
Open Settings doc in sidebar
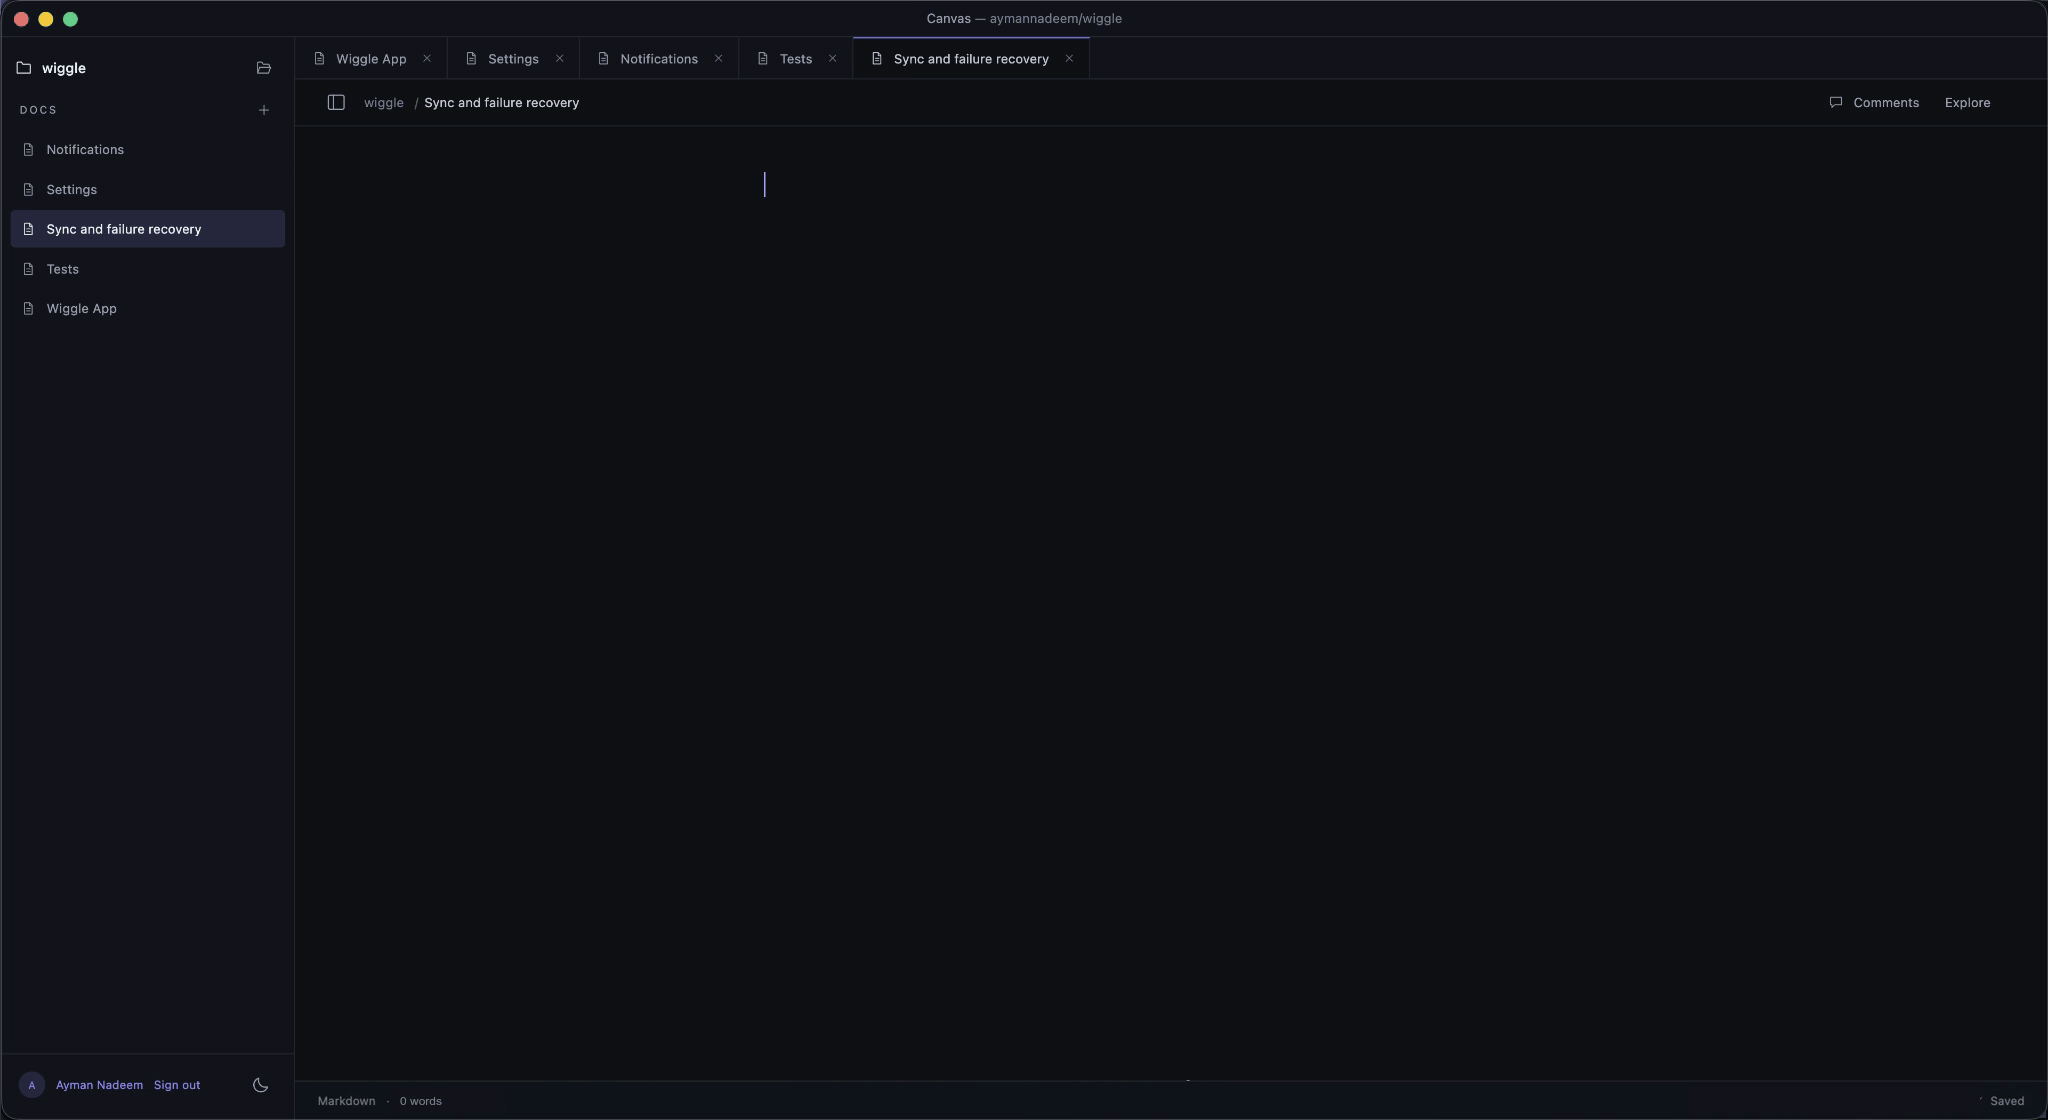pos(148,189)
